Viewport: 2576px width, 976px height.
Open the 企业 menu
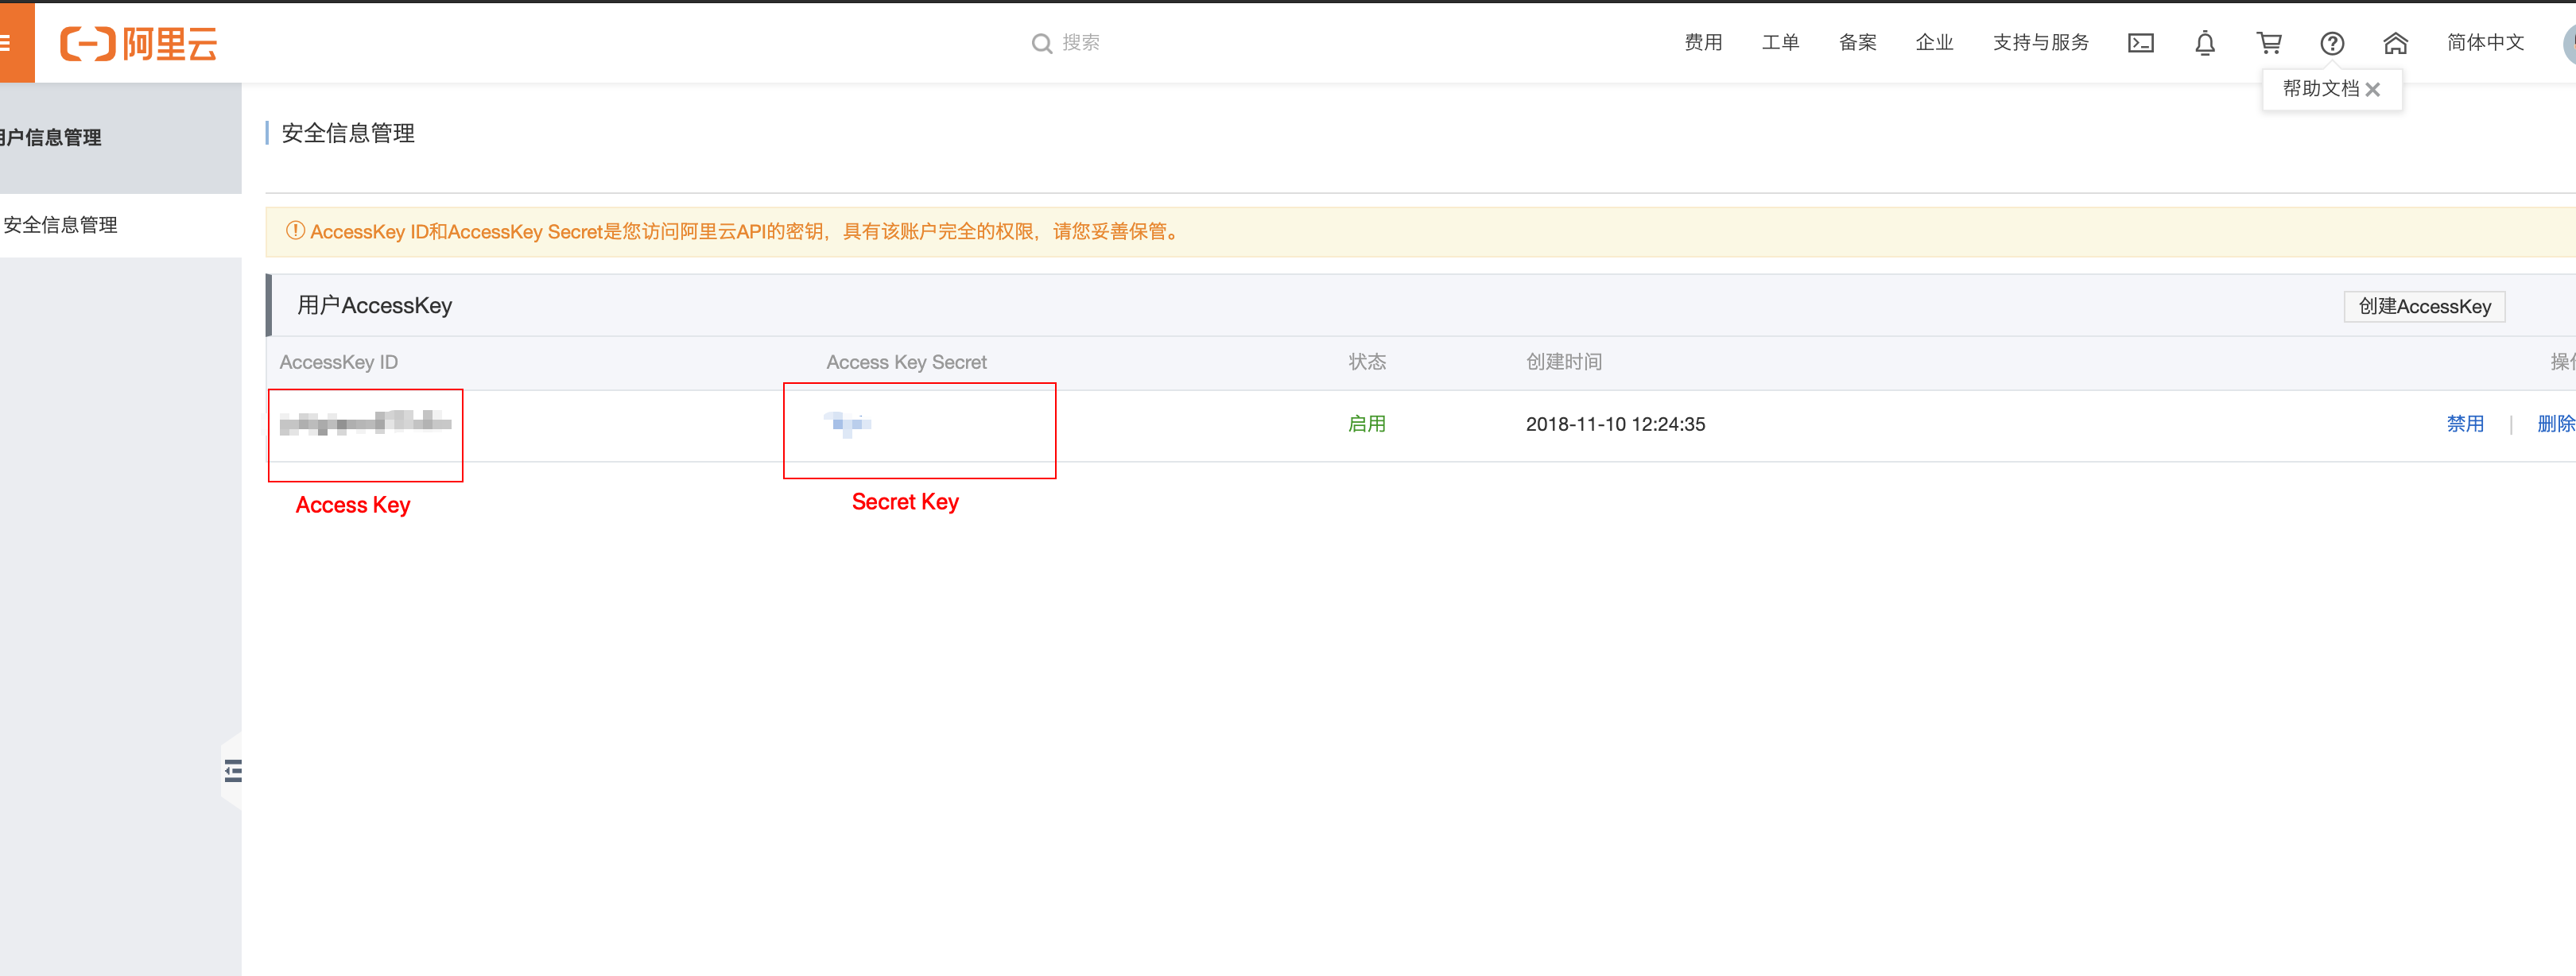[x=1934, y=42]
